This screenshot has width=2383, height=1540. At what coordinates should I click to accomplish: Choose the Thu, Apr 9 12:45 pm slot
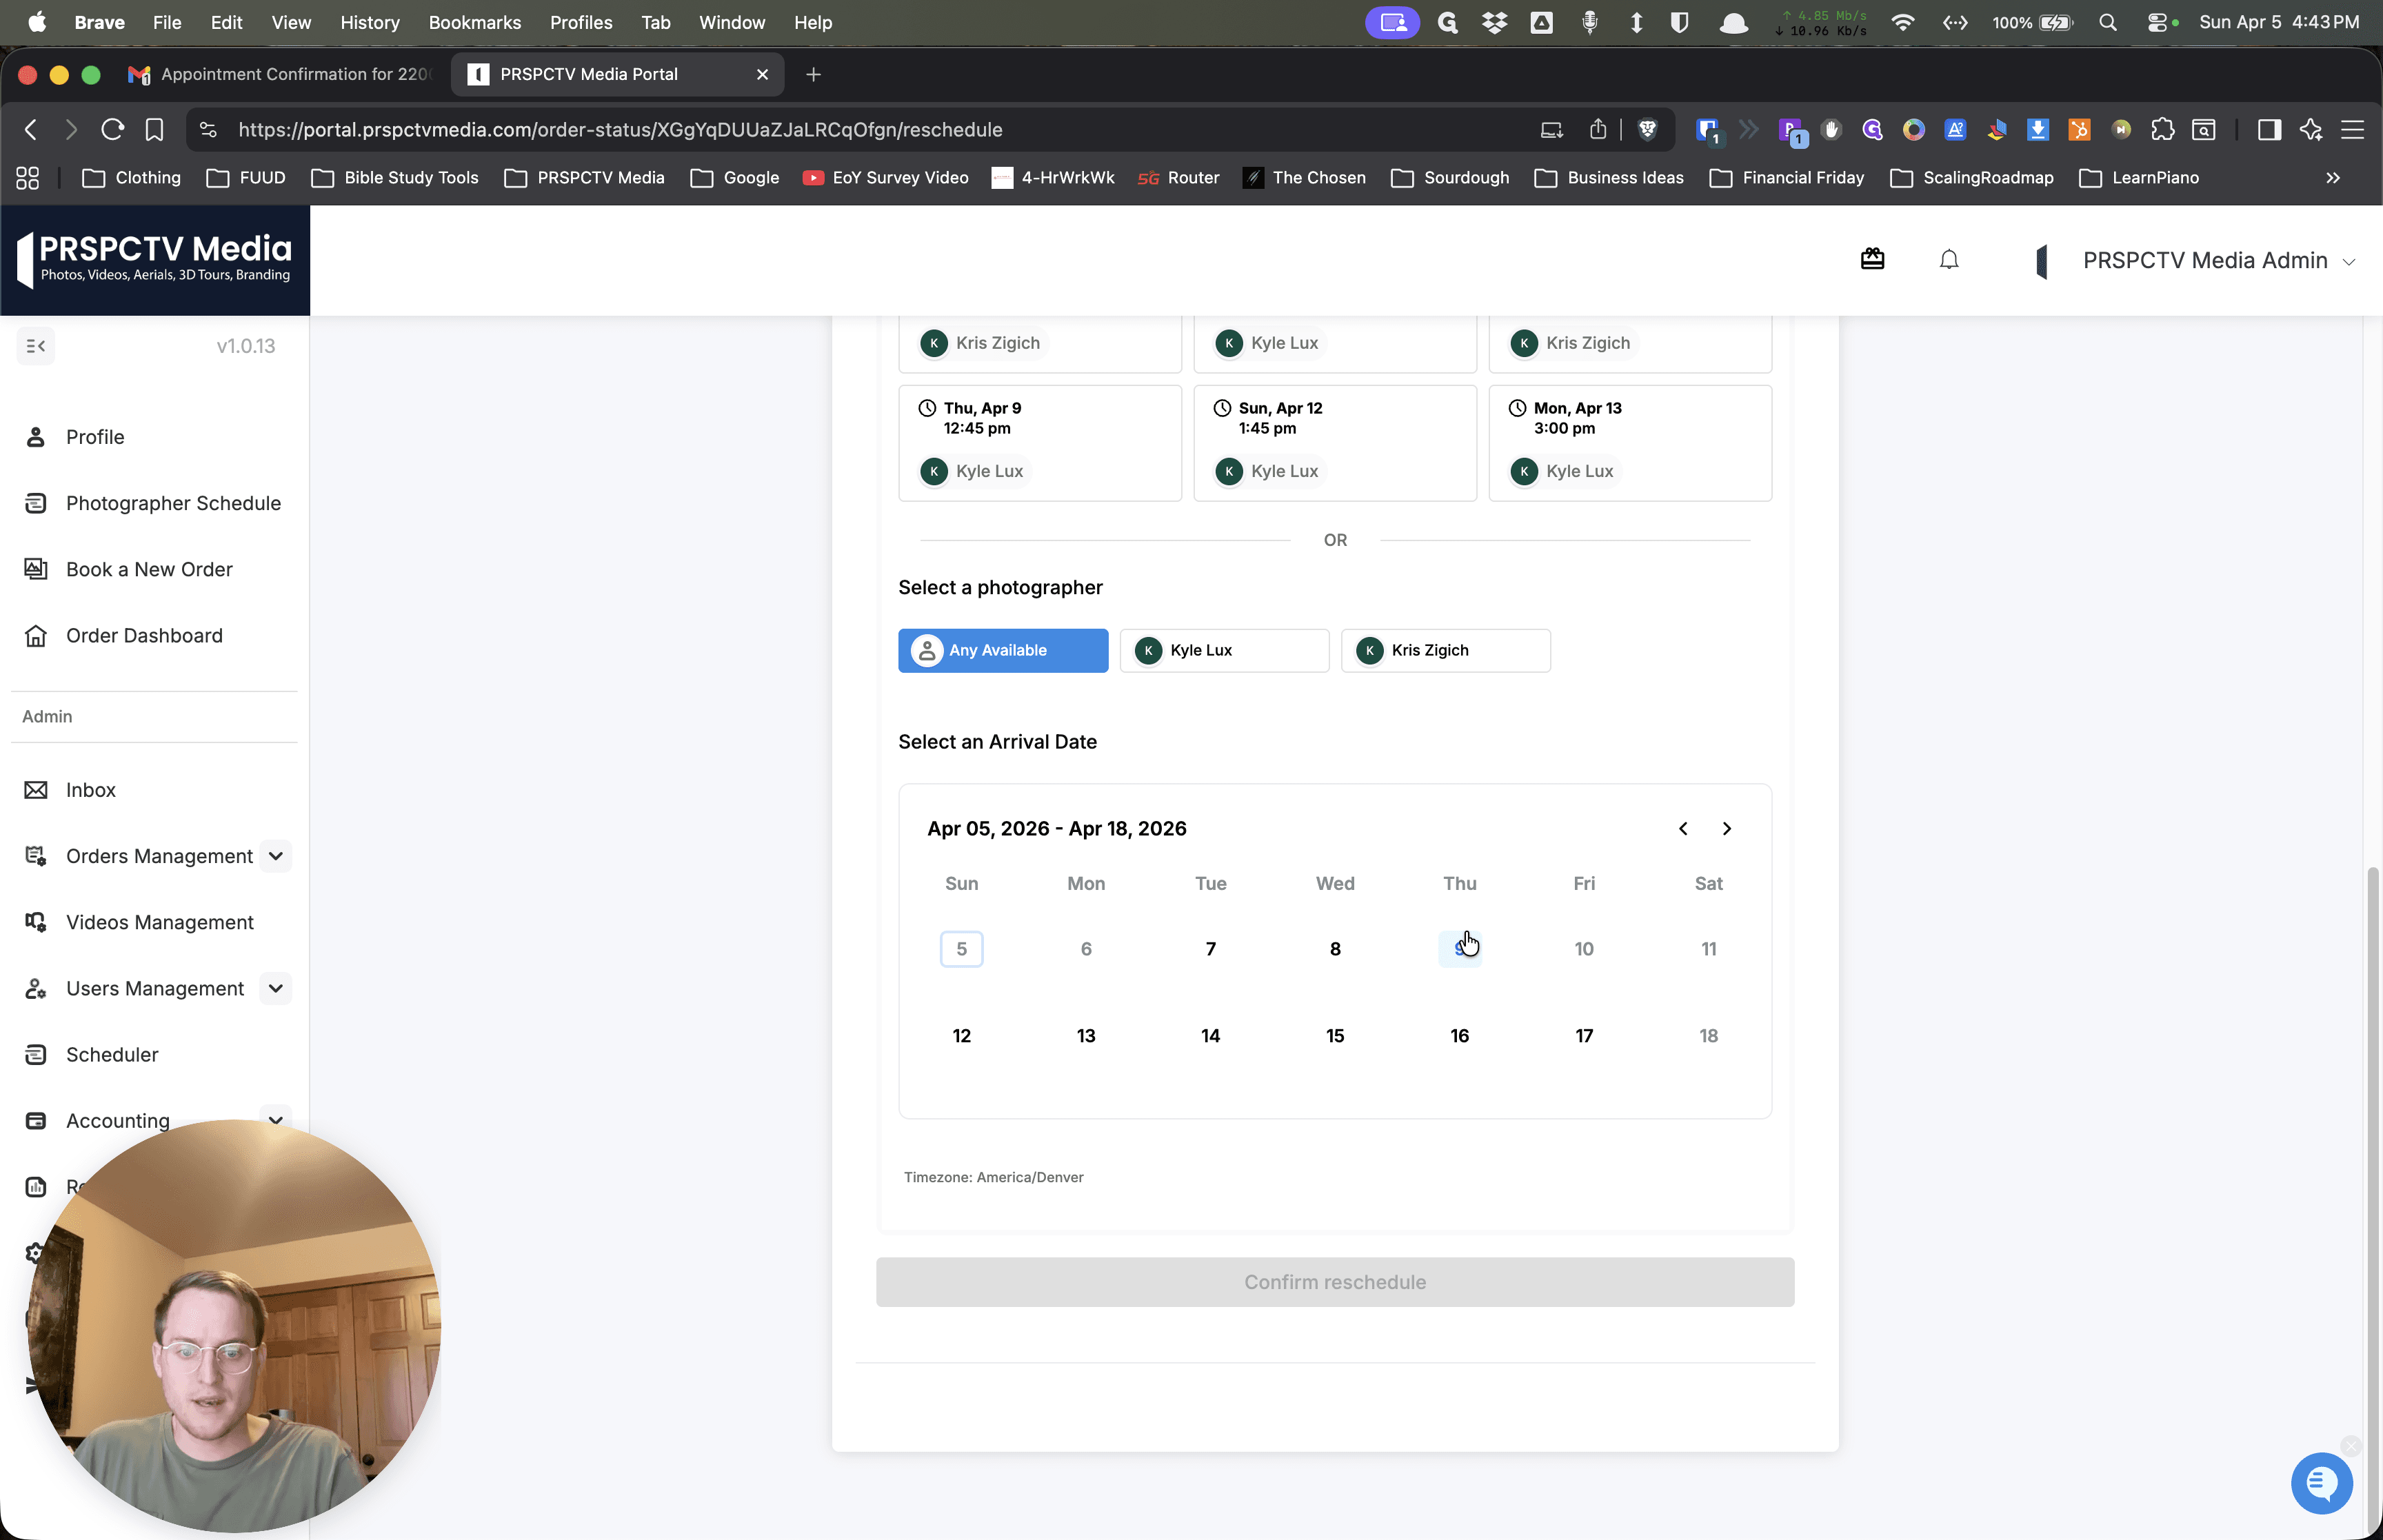(x=1040, y=443)
